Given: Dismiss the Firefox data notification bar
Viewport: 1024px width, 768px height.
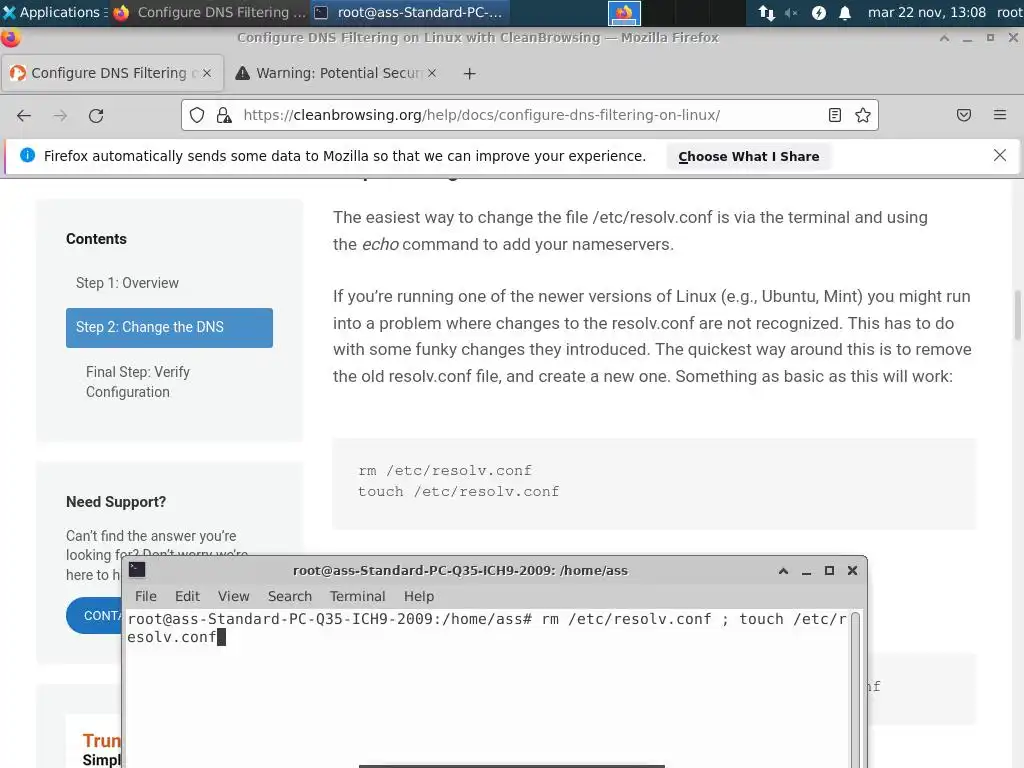Looking at the screenshot, I should click(1000, 155).
